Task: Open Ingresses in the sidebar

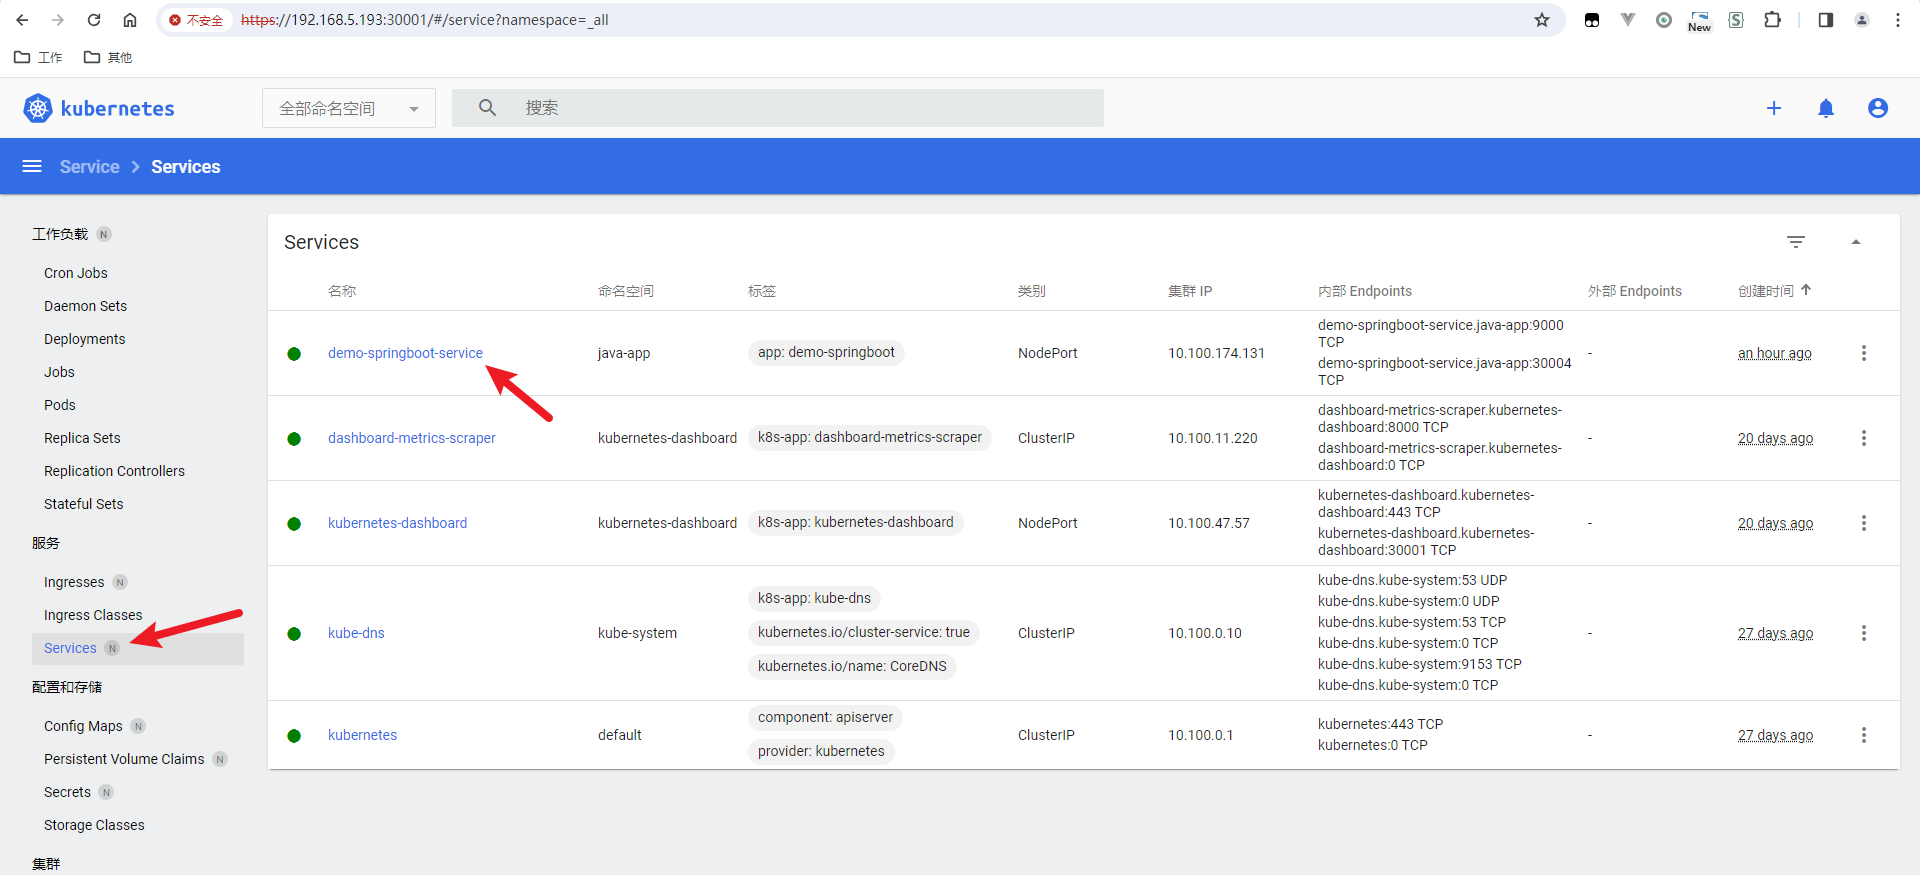Action: click(74, 582)
